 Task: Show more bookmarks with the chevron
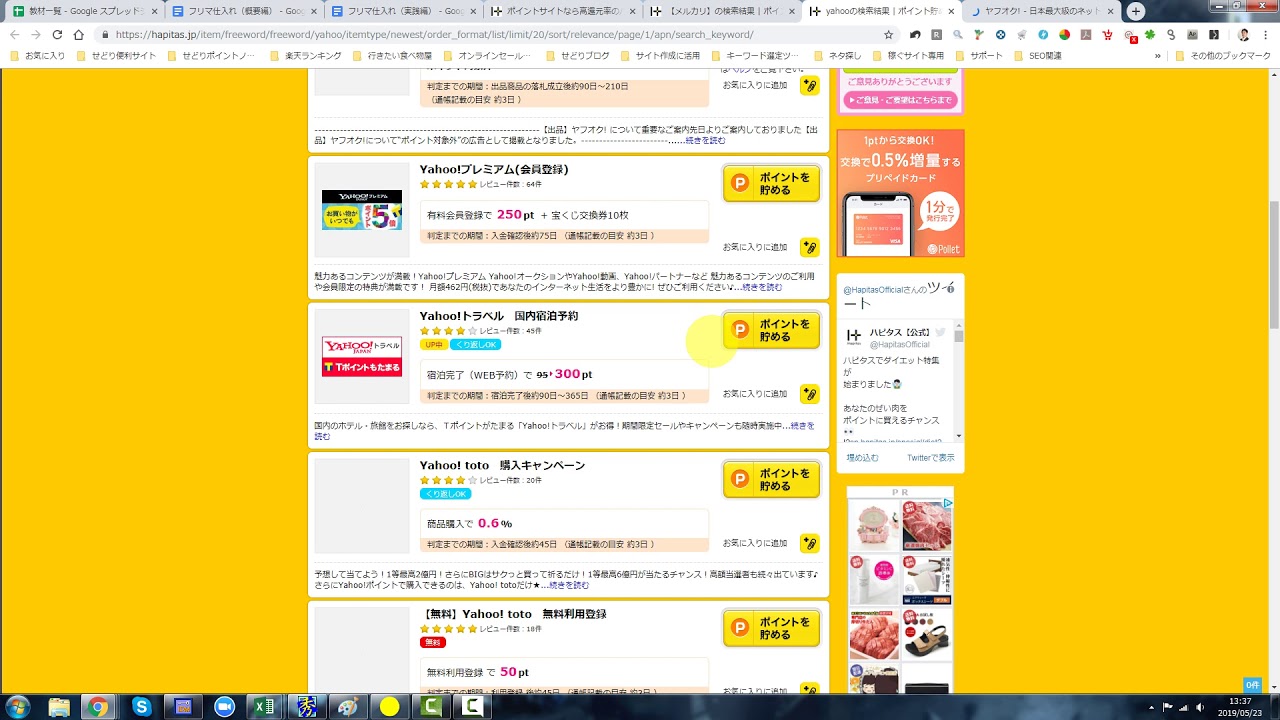1158,56
